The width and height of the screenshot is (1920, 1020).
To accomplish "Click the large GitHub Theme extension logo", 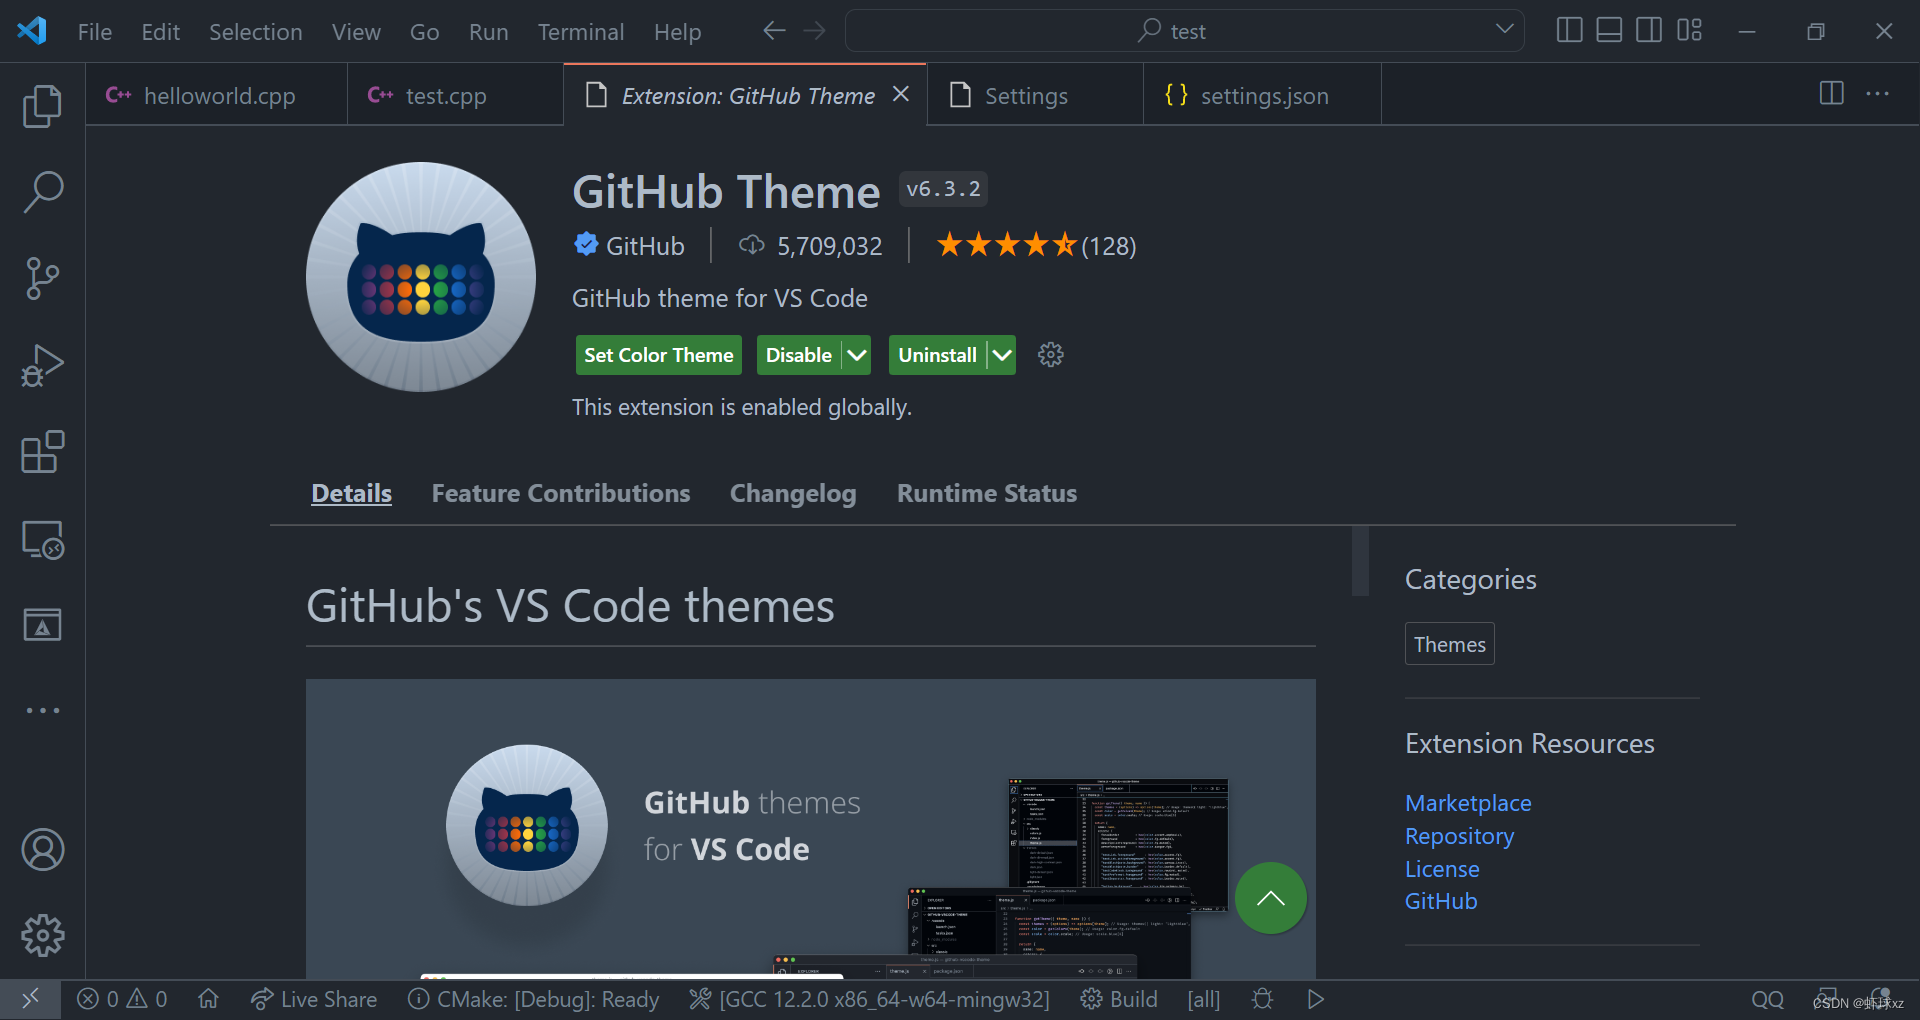I will [x=420, y=277].
